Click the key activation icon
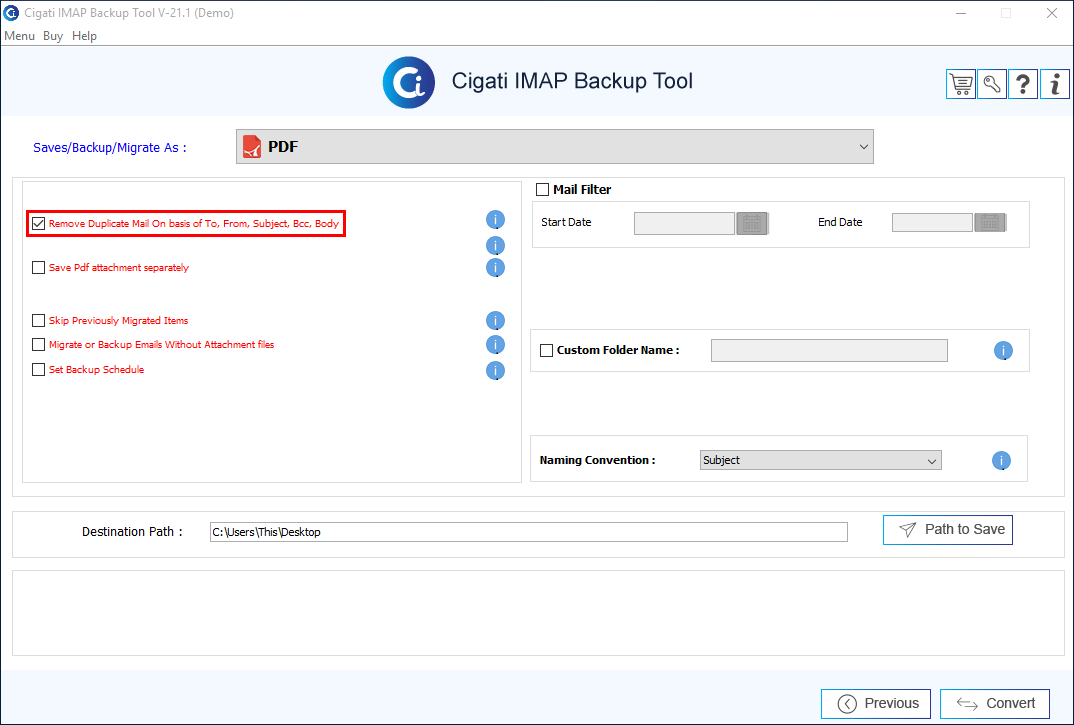The width and height of the screenshot is (1074, 725). coord(992,84)
